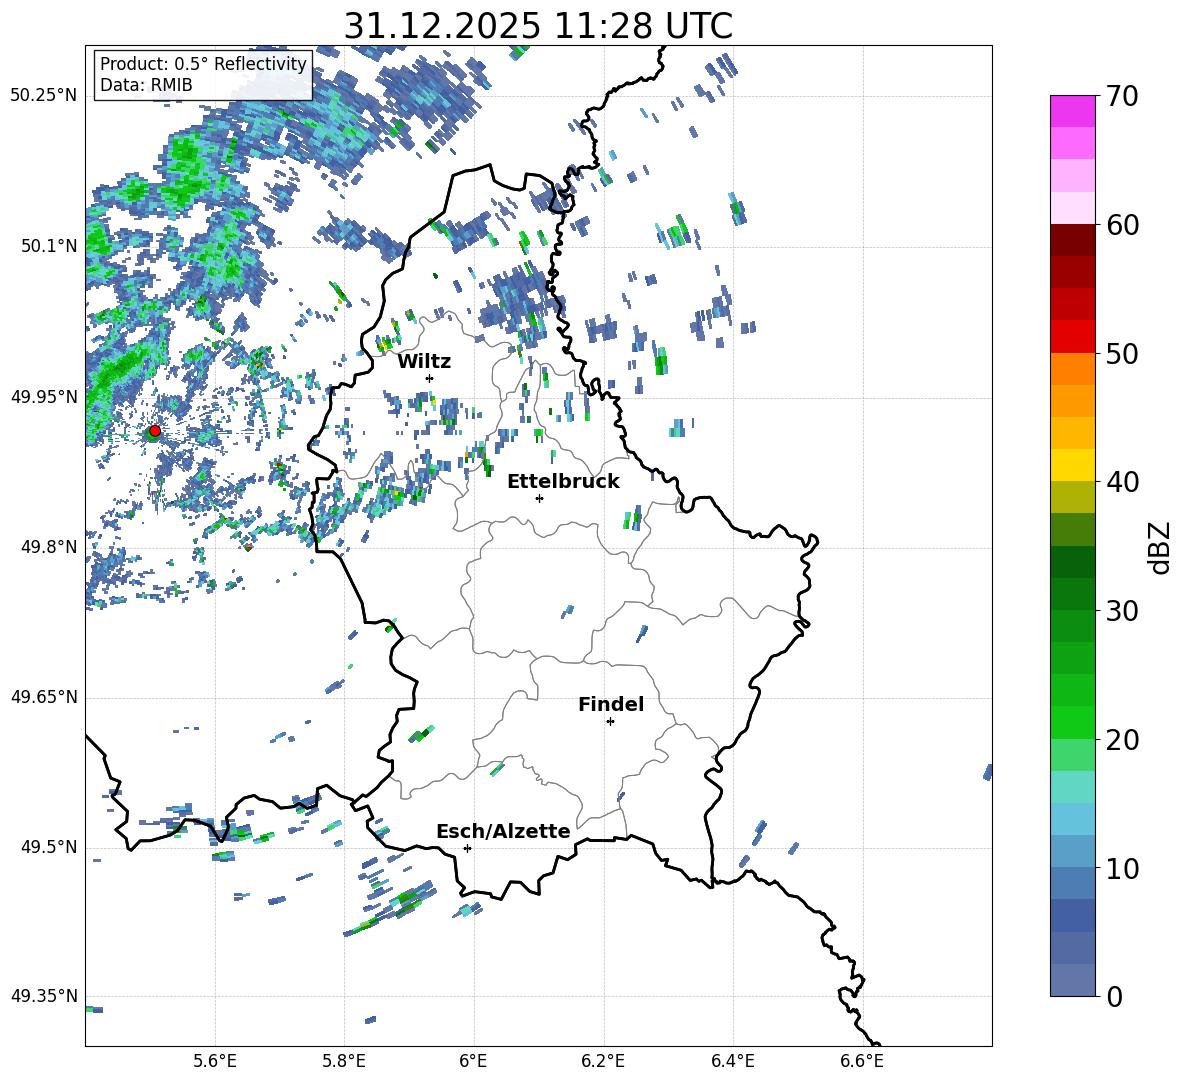Click the bright red colorbar swatch above 50
This screenshot has width=1184, height=1081.
tap(1073, 337)
